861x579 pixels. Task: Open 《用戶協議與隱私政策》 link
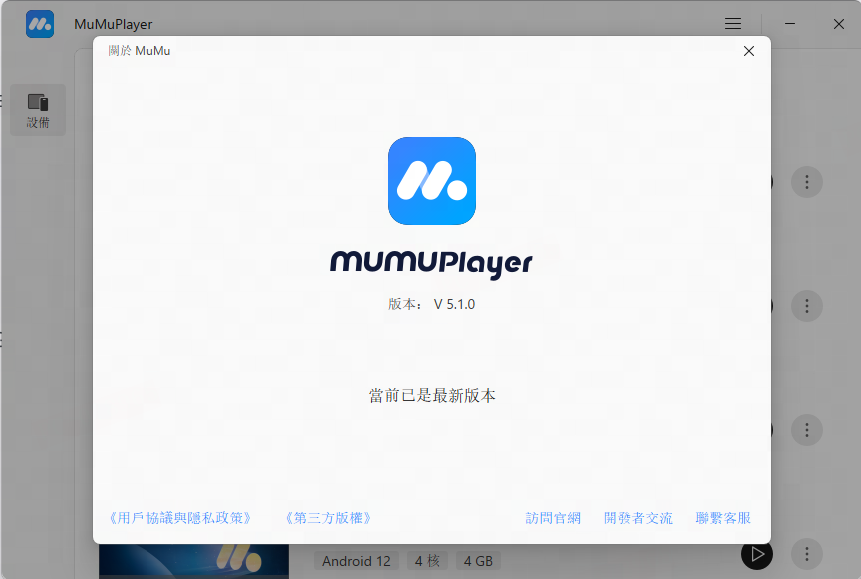point(180,518)
